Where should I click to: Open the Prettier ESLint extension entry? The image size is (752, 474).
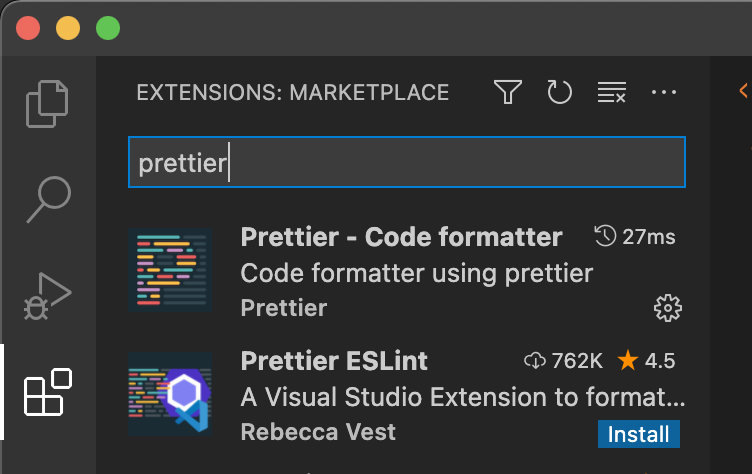406,396
